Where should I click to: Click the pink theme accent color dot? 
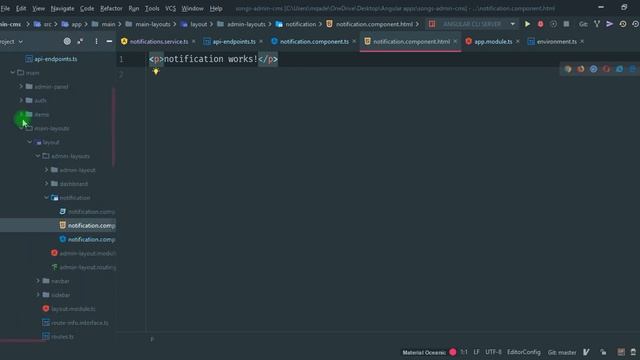tap(453, 352)
